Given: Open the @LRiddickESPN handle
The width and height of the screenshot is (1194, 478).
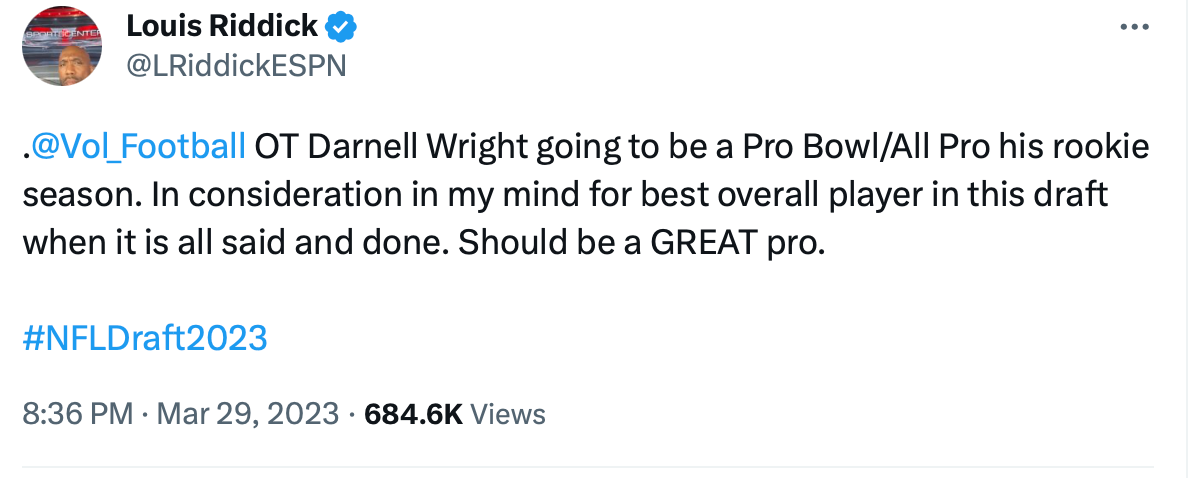Looking at the screenshot, I should tap(235, 64).
